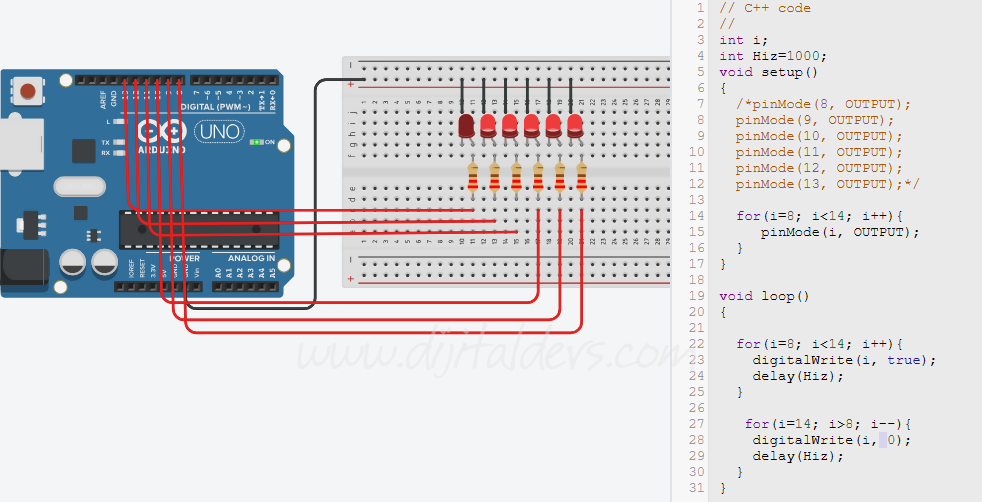Click commented line 'pinMode(10, OUTPUT);'
The width and height of the screenshot is (982, 502).
point(819,136)
